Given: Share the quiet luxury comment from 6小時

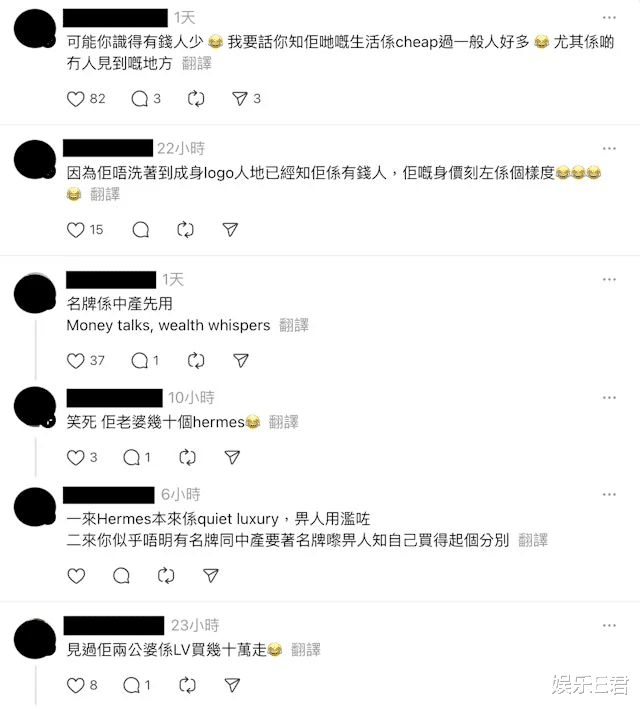Looking at the screenshot, I should pos(211,576).
